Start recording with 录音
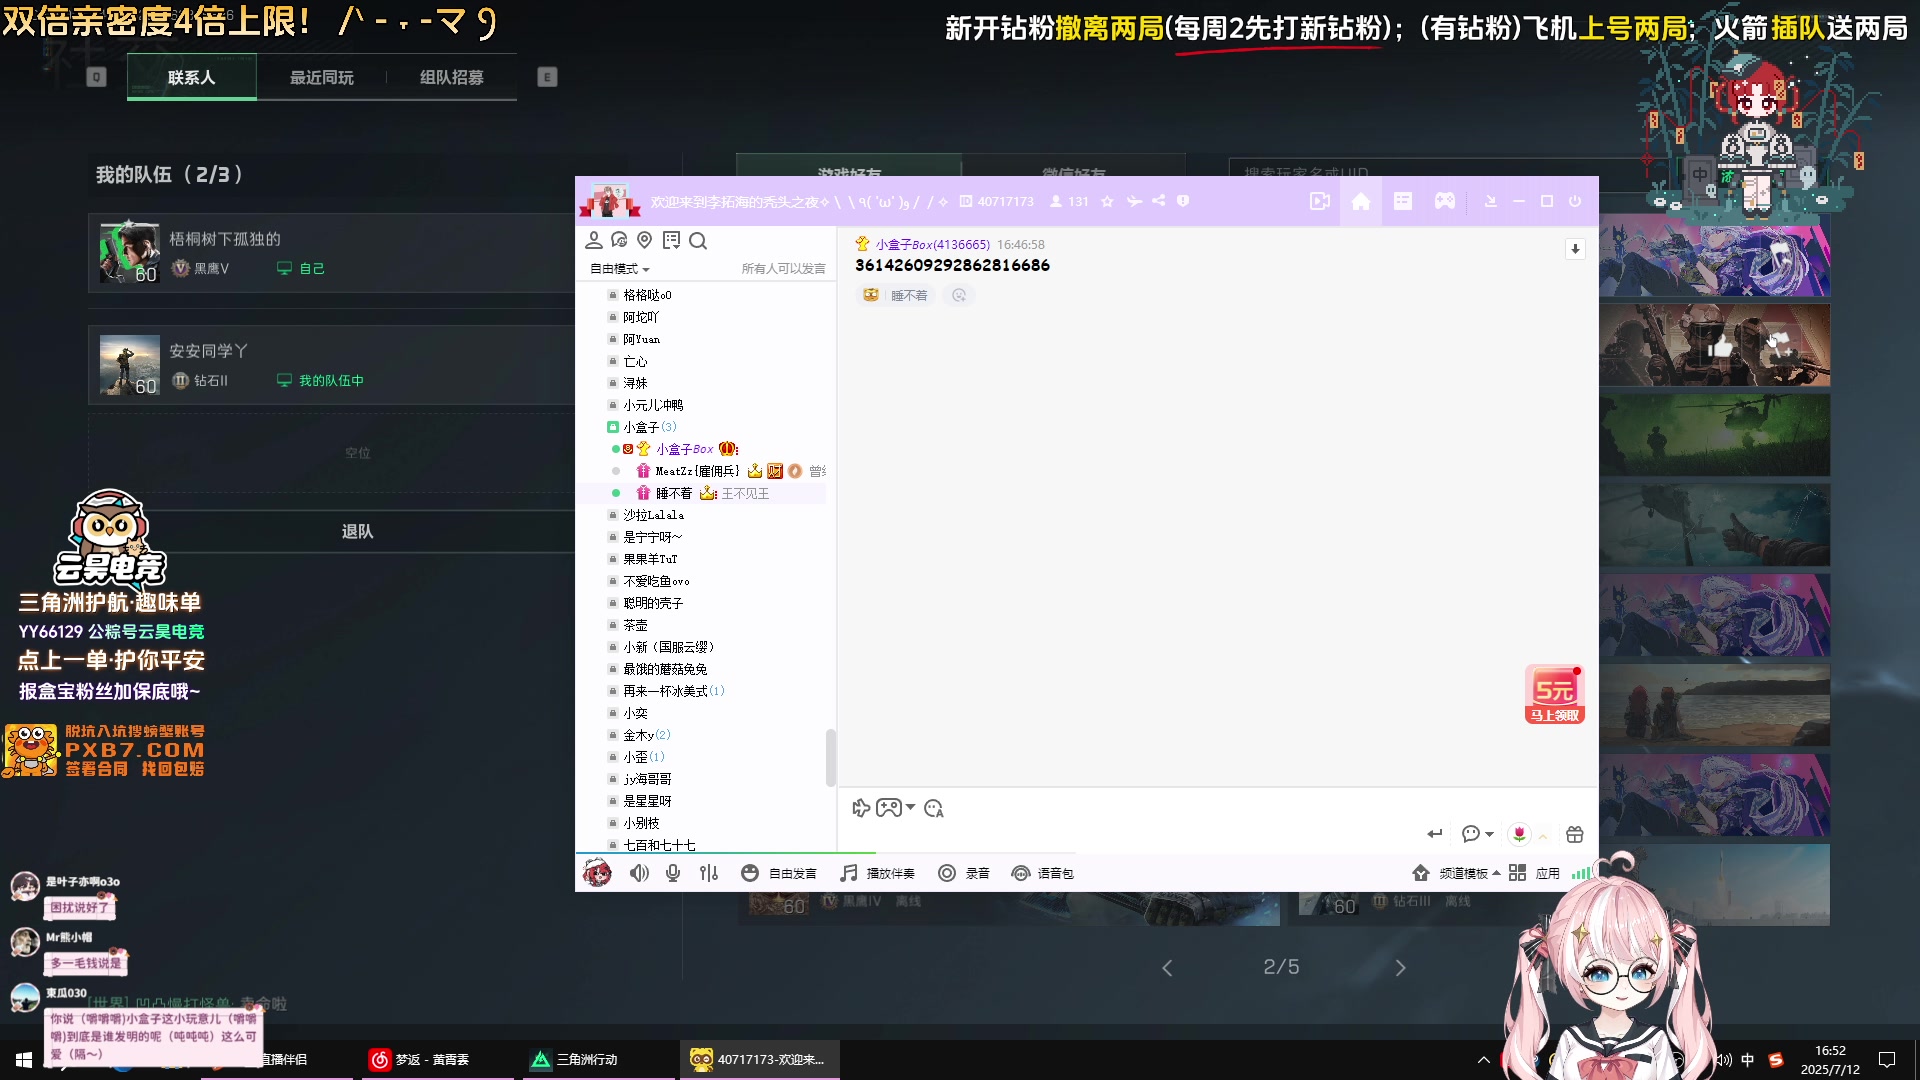Viewport: 1920px width, 1080px height. click(x=964, y=873)
